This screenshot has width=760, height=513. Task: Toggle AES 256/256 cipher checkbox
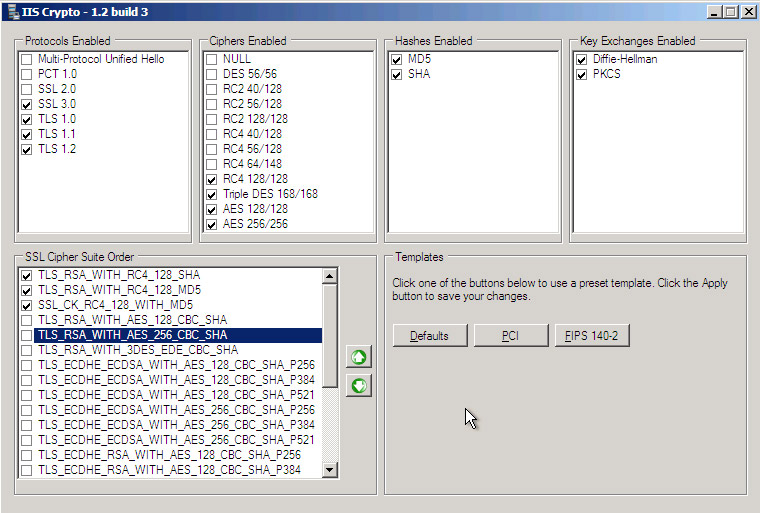click(x=211, y=224)
